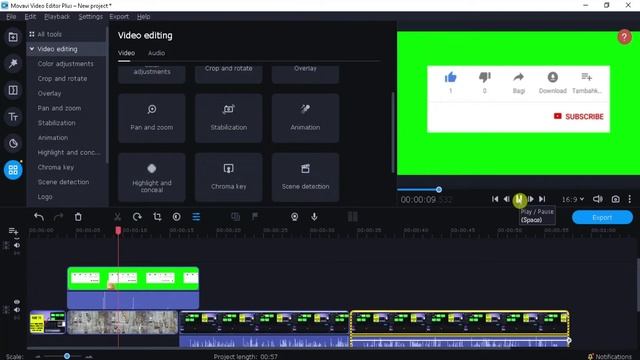Open the Edit menu
The height and width of the screenshot is (360, 640).
coord(30,16)
